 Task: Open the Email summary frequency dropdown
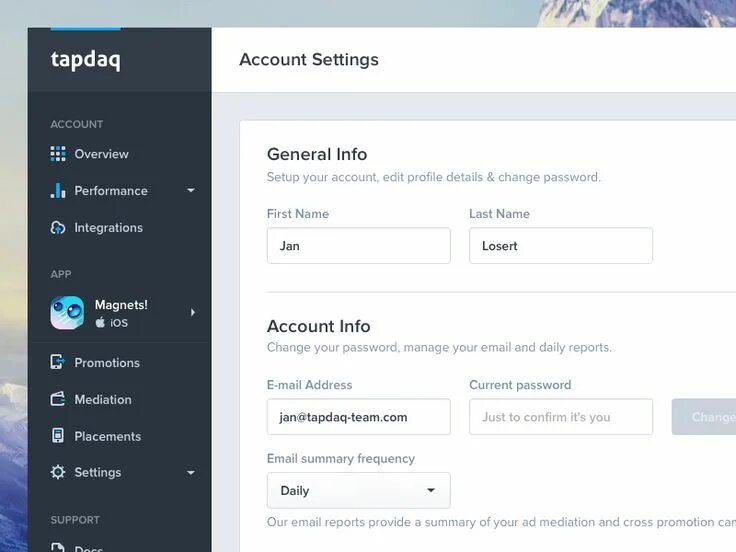[x=359, y=491]
